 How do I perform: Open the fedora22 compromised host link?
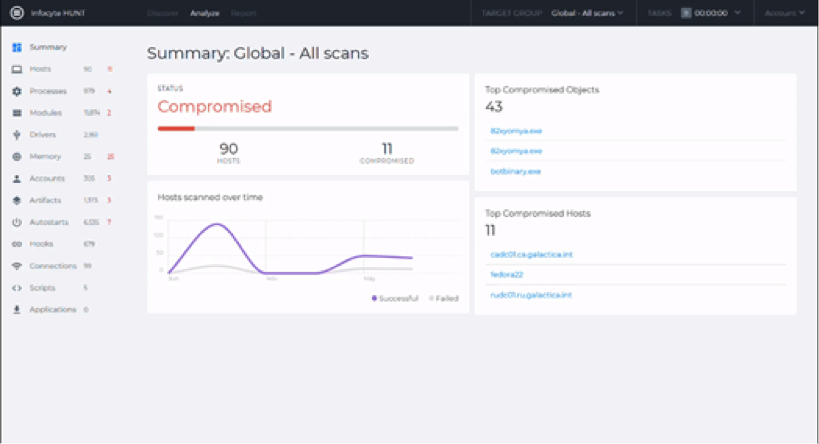click(x=509, y=275)
